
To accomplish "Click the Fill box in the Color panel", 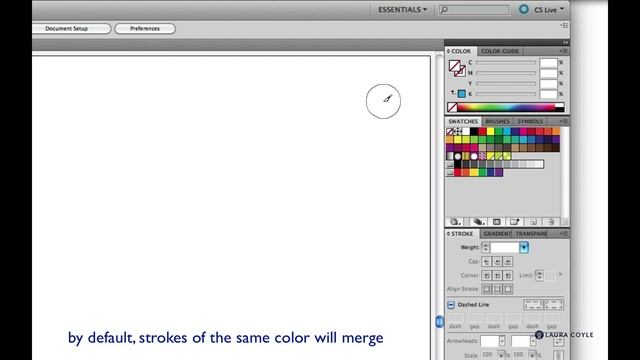I will pyautogui.click(x=453, y=65).
